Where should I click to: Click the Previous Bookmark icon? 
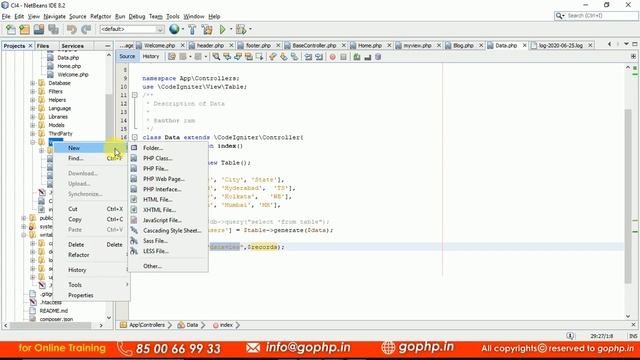tap(273, 57)
